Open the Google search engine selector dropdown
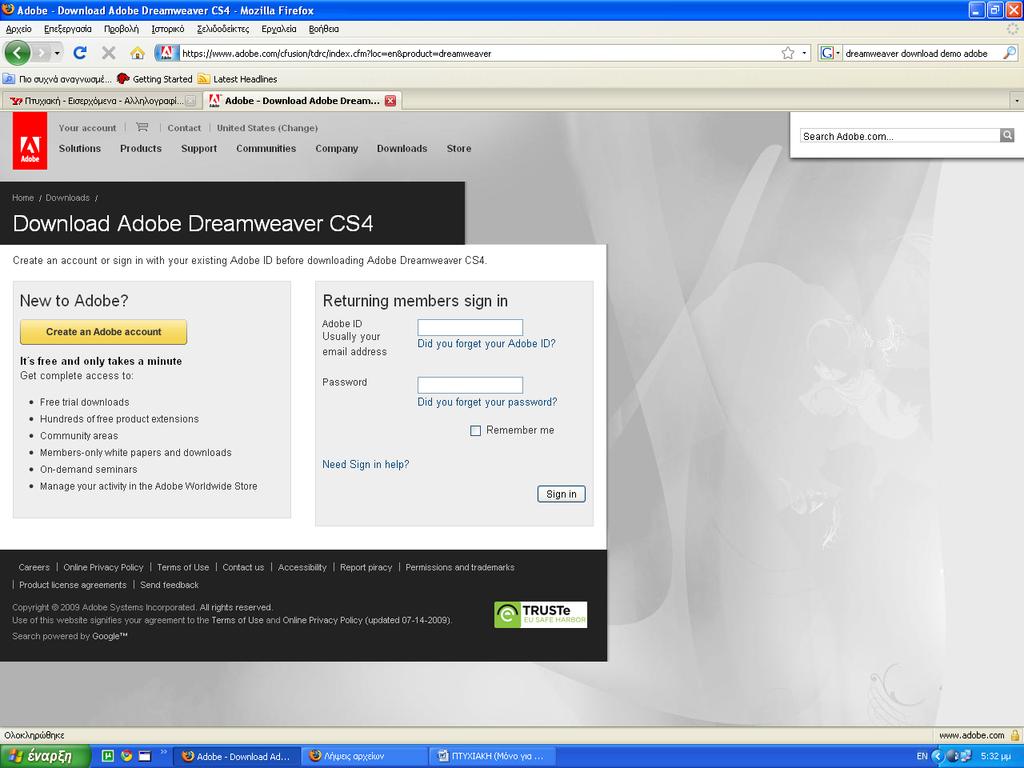Screen dimensions: 1024x768 point(828,53)
